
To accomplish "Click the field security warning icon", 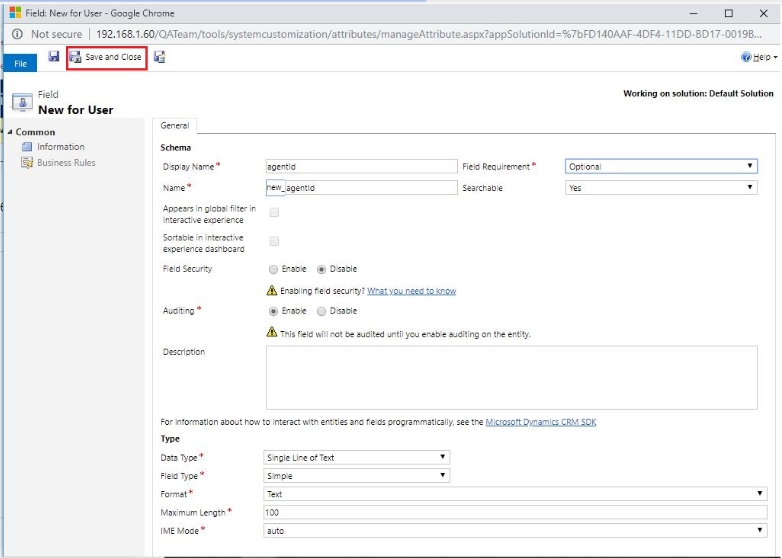I will [x=271, y=291].
